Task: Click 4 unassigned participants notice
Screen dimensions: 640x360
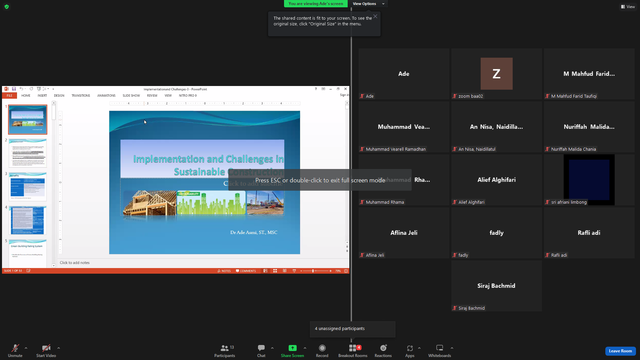Action: click(x=353, y=329)
